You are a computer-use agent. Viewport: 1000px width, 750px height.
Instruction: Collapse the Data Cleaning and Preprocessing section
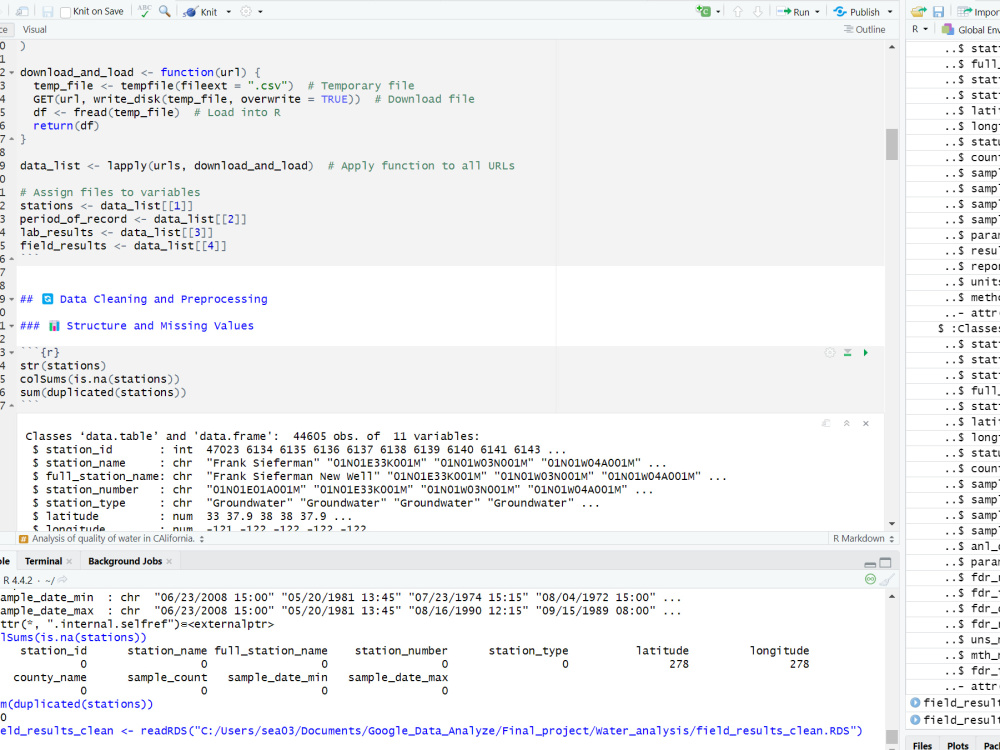coord(11,299)
